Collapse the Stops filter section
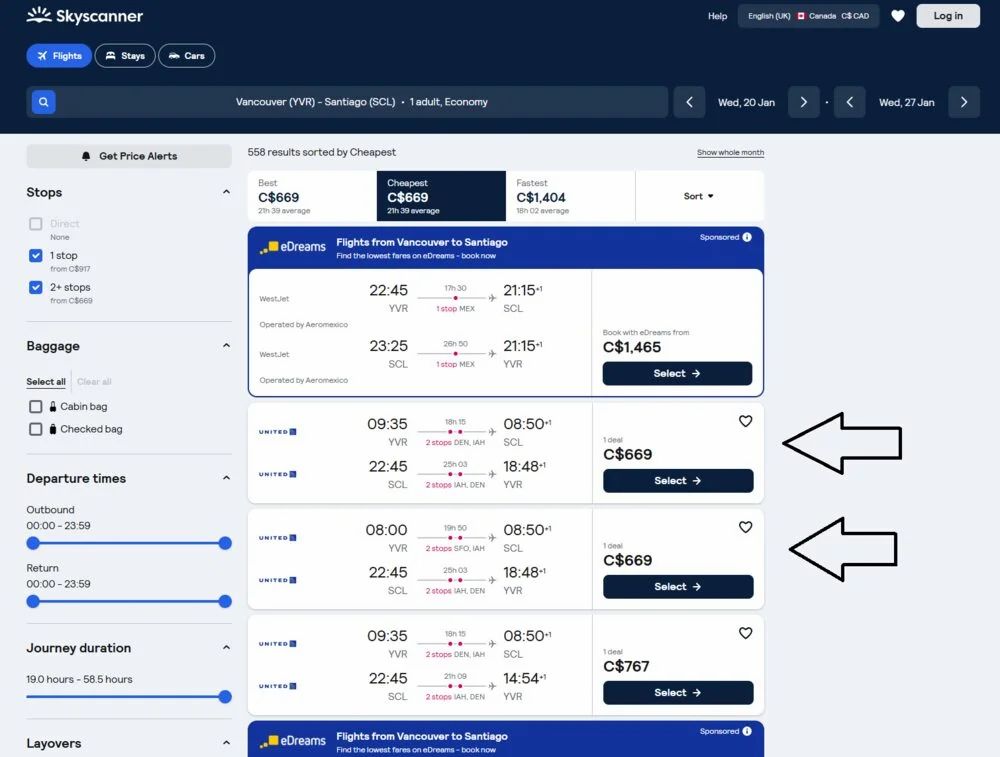 [x=226, y=192]
